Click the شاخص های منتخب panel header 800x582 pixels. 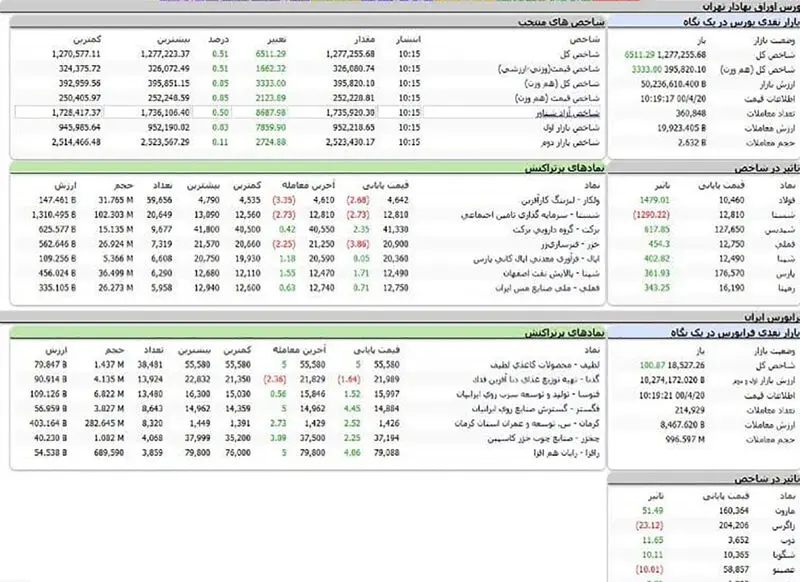[308, 22]
